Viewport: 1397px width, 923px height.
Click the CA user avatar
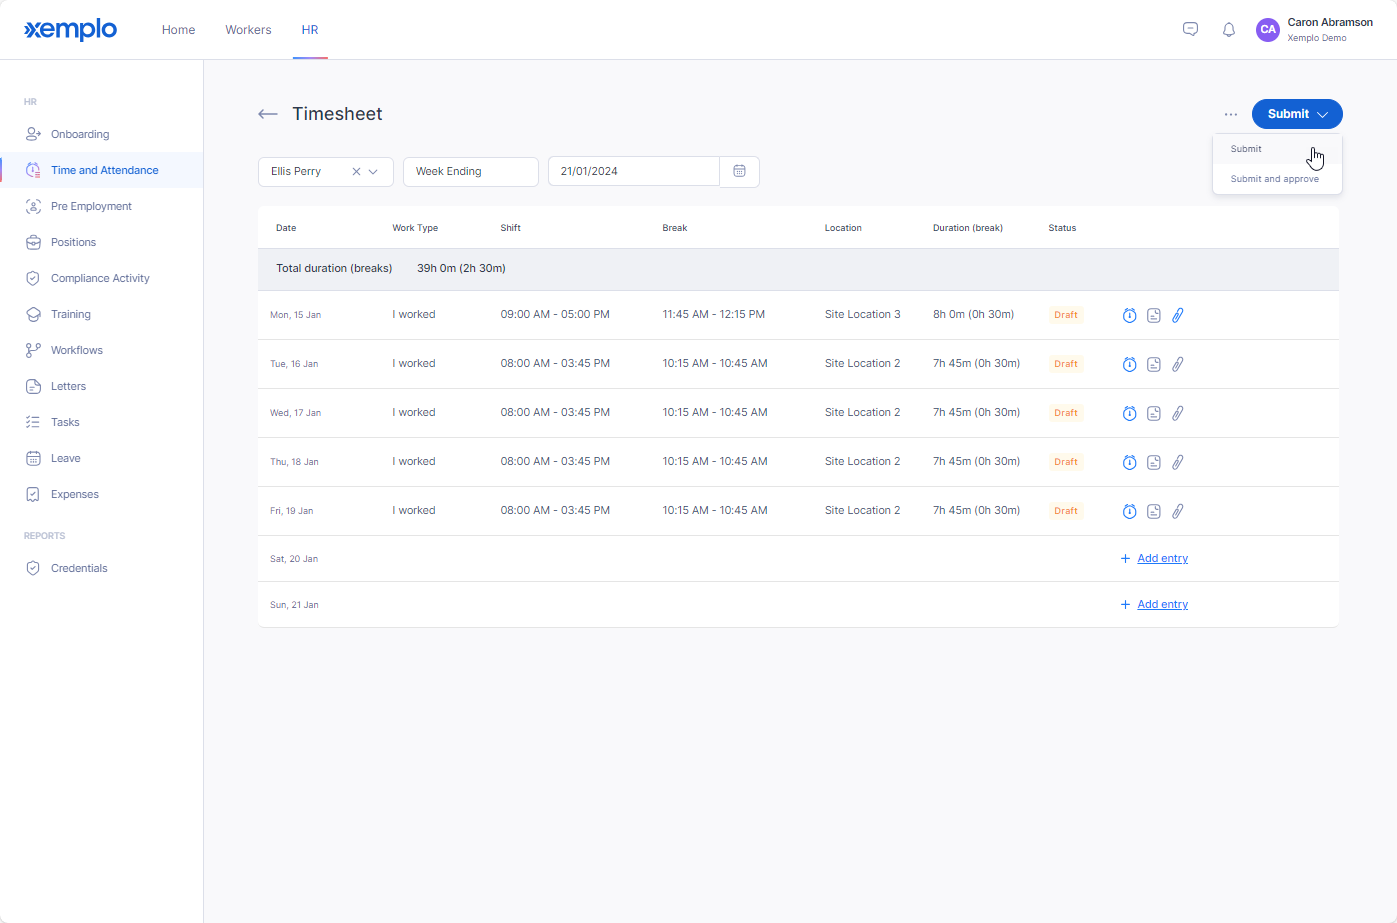click(1268, 29)
